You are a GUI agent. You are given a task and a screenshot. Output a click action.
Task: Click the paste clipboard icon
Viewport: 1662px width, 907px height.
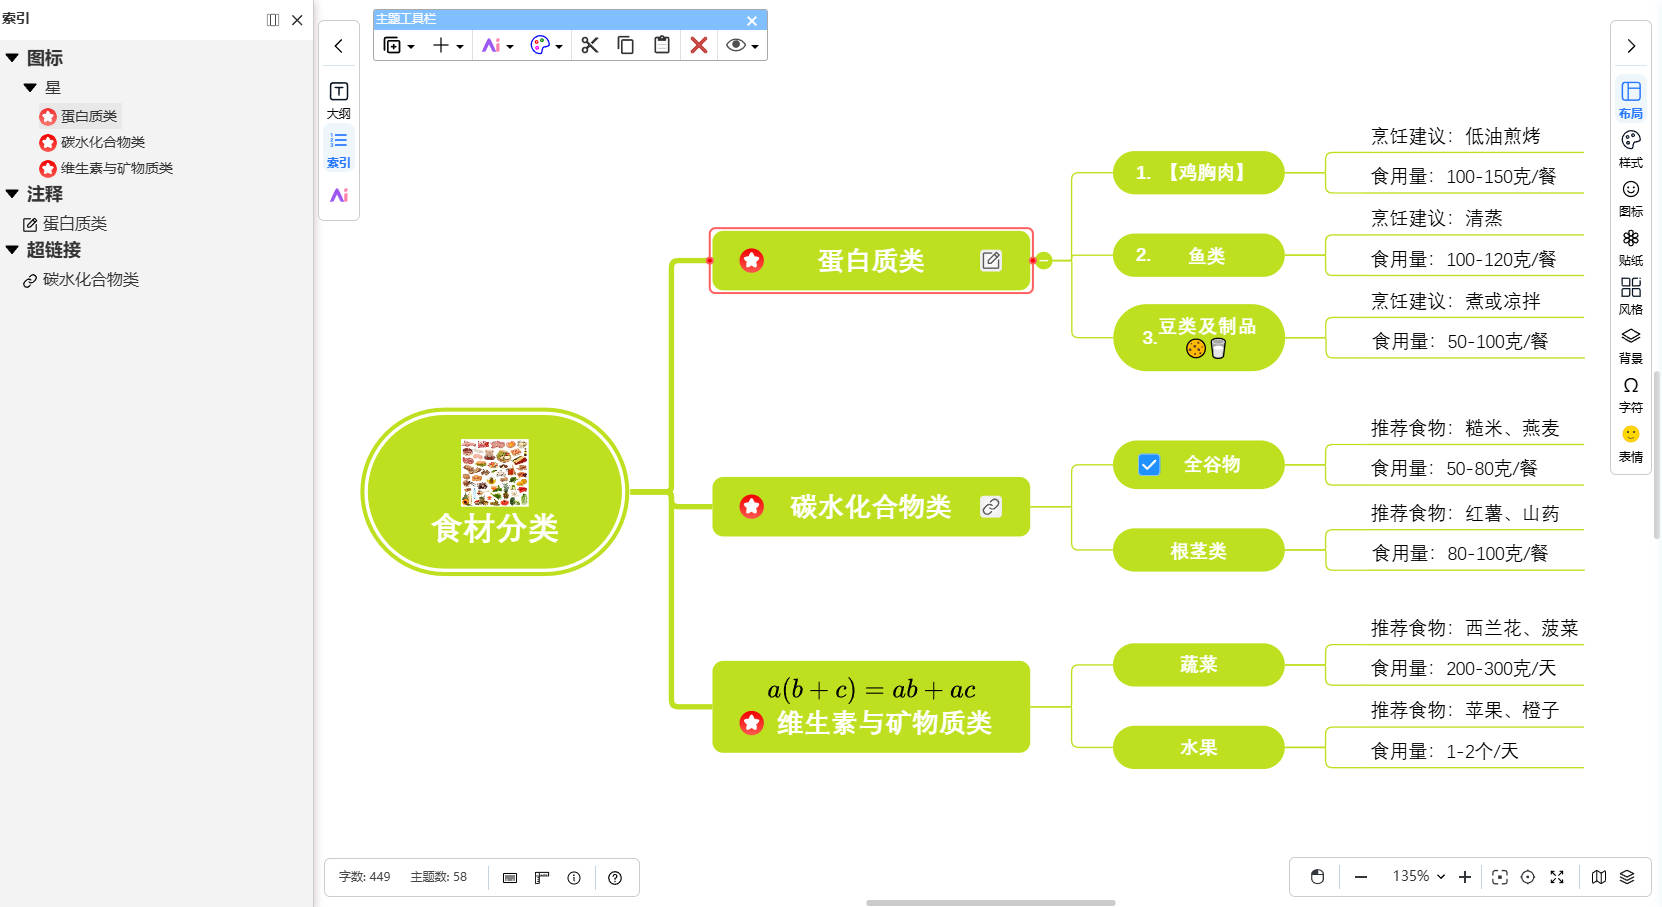pyautogui.click(x=662, y=45)
